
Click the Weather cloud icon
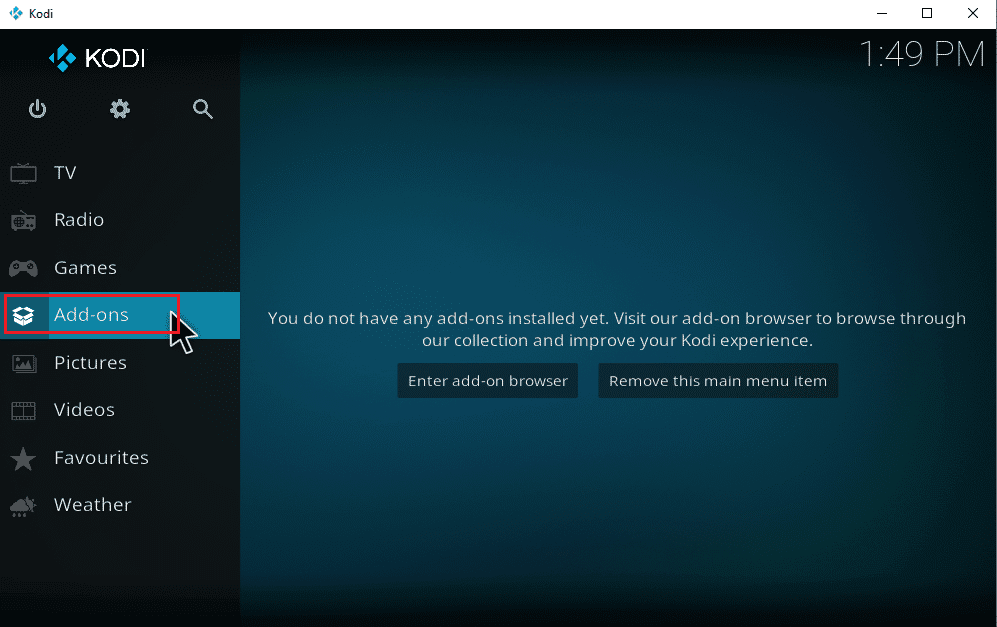pos(23,506)
